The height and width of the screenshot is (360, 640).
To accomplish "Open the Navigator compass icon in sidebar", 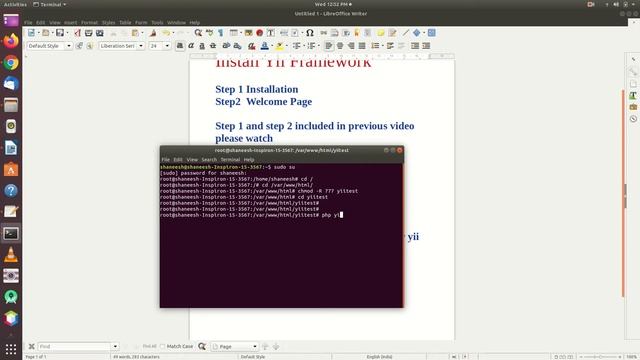I will (x=633, y=119).
